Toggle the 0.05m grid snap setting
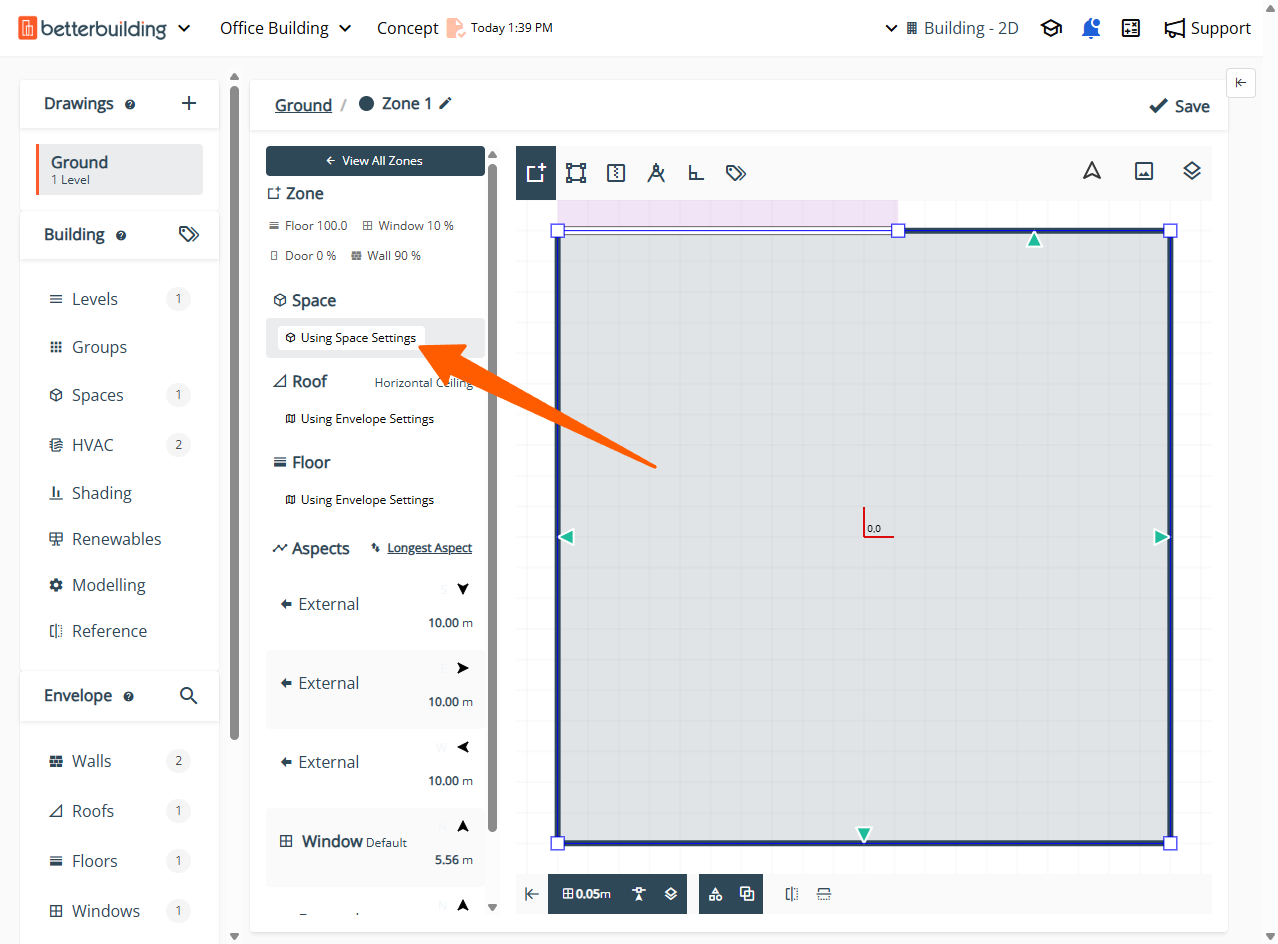Screen dimensions: 1278x944 [587, 894]
